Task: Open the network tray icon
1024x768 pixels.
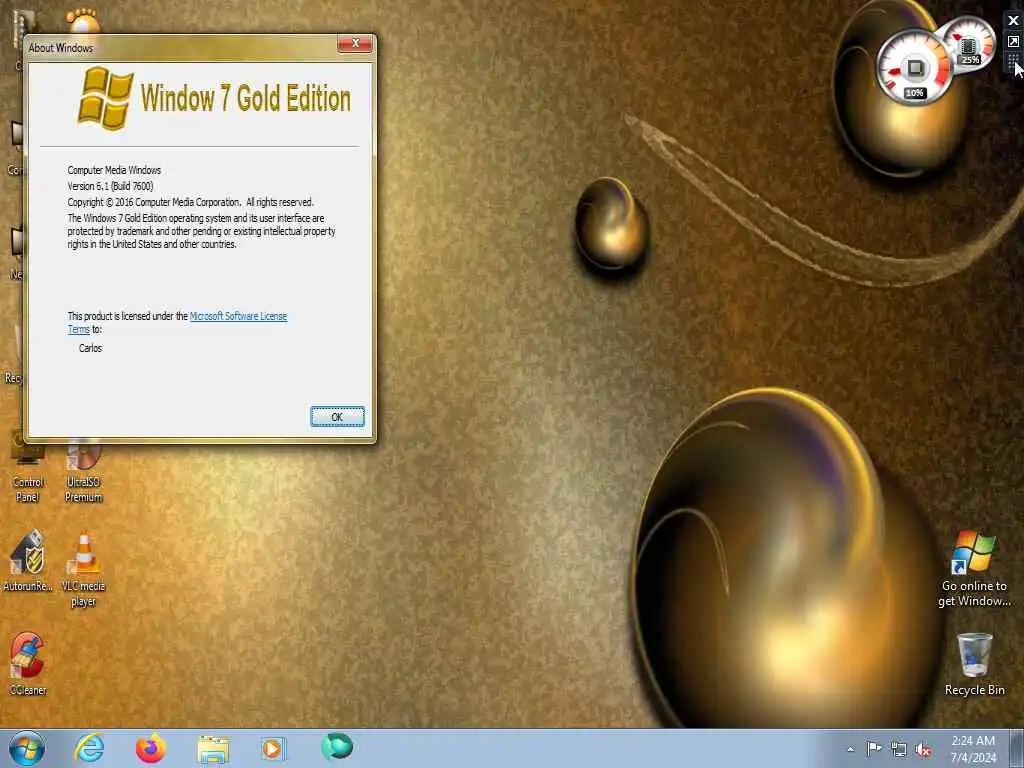Action: click(899, 750)
